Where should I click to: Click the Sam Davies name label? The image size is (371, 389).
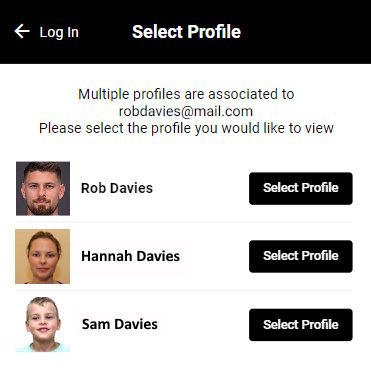120,324
